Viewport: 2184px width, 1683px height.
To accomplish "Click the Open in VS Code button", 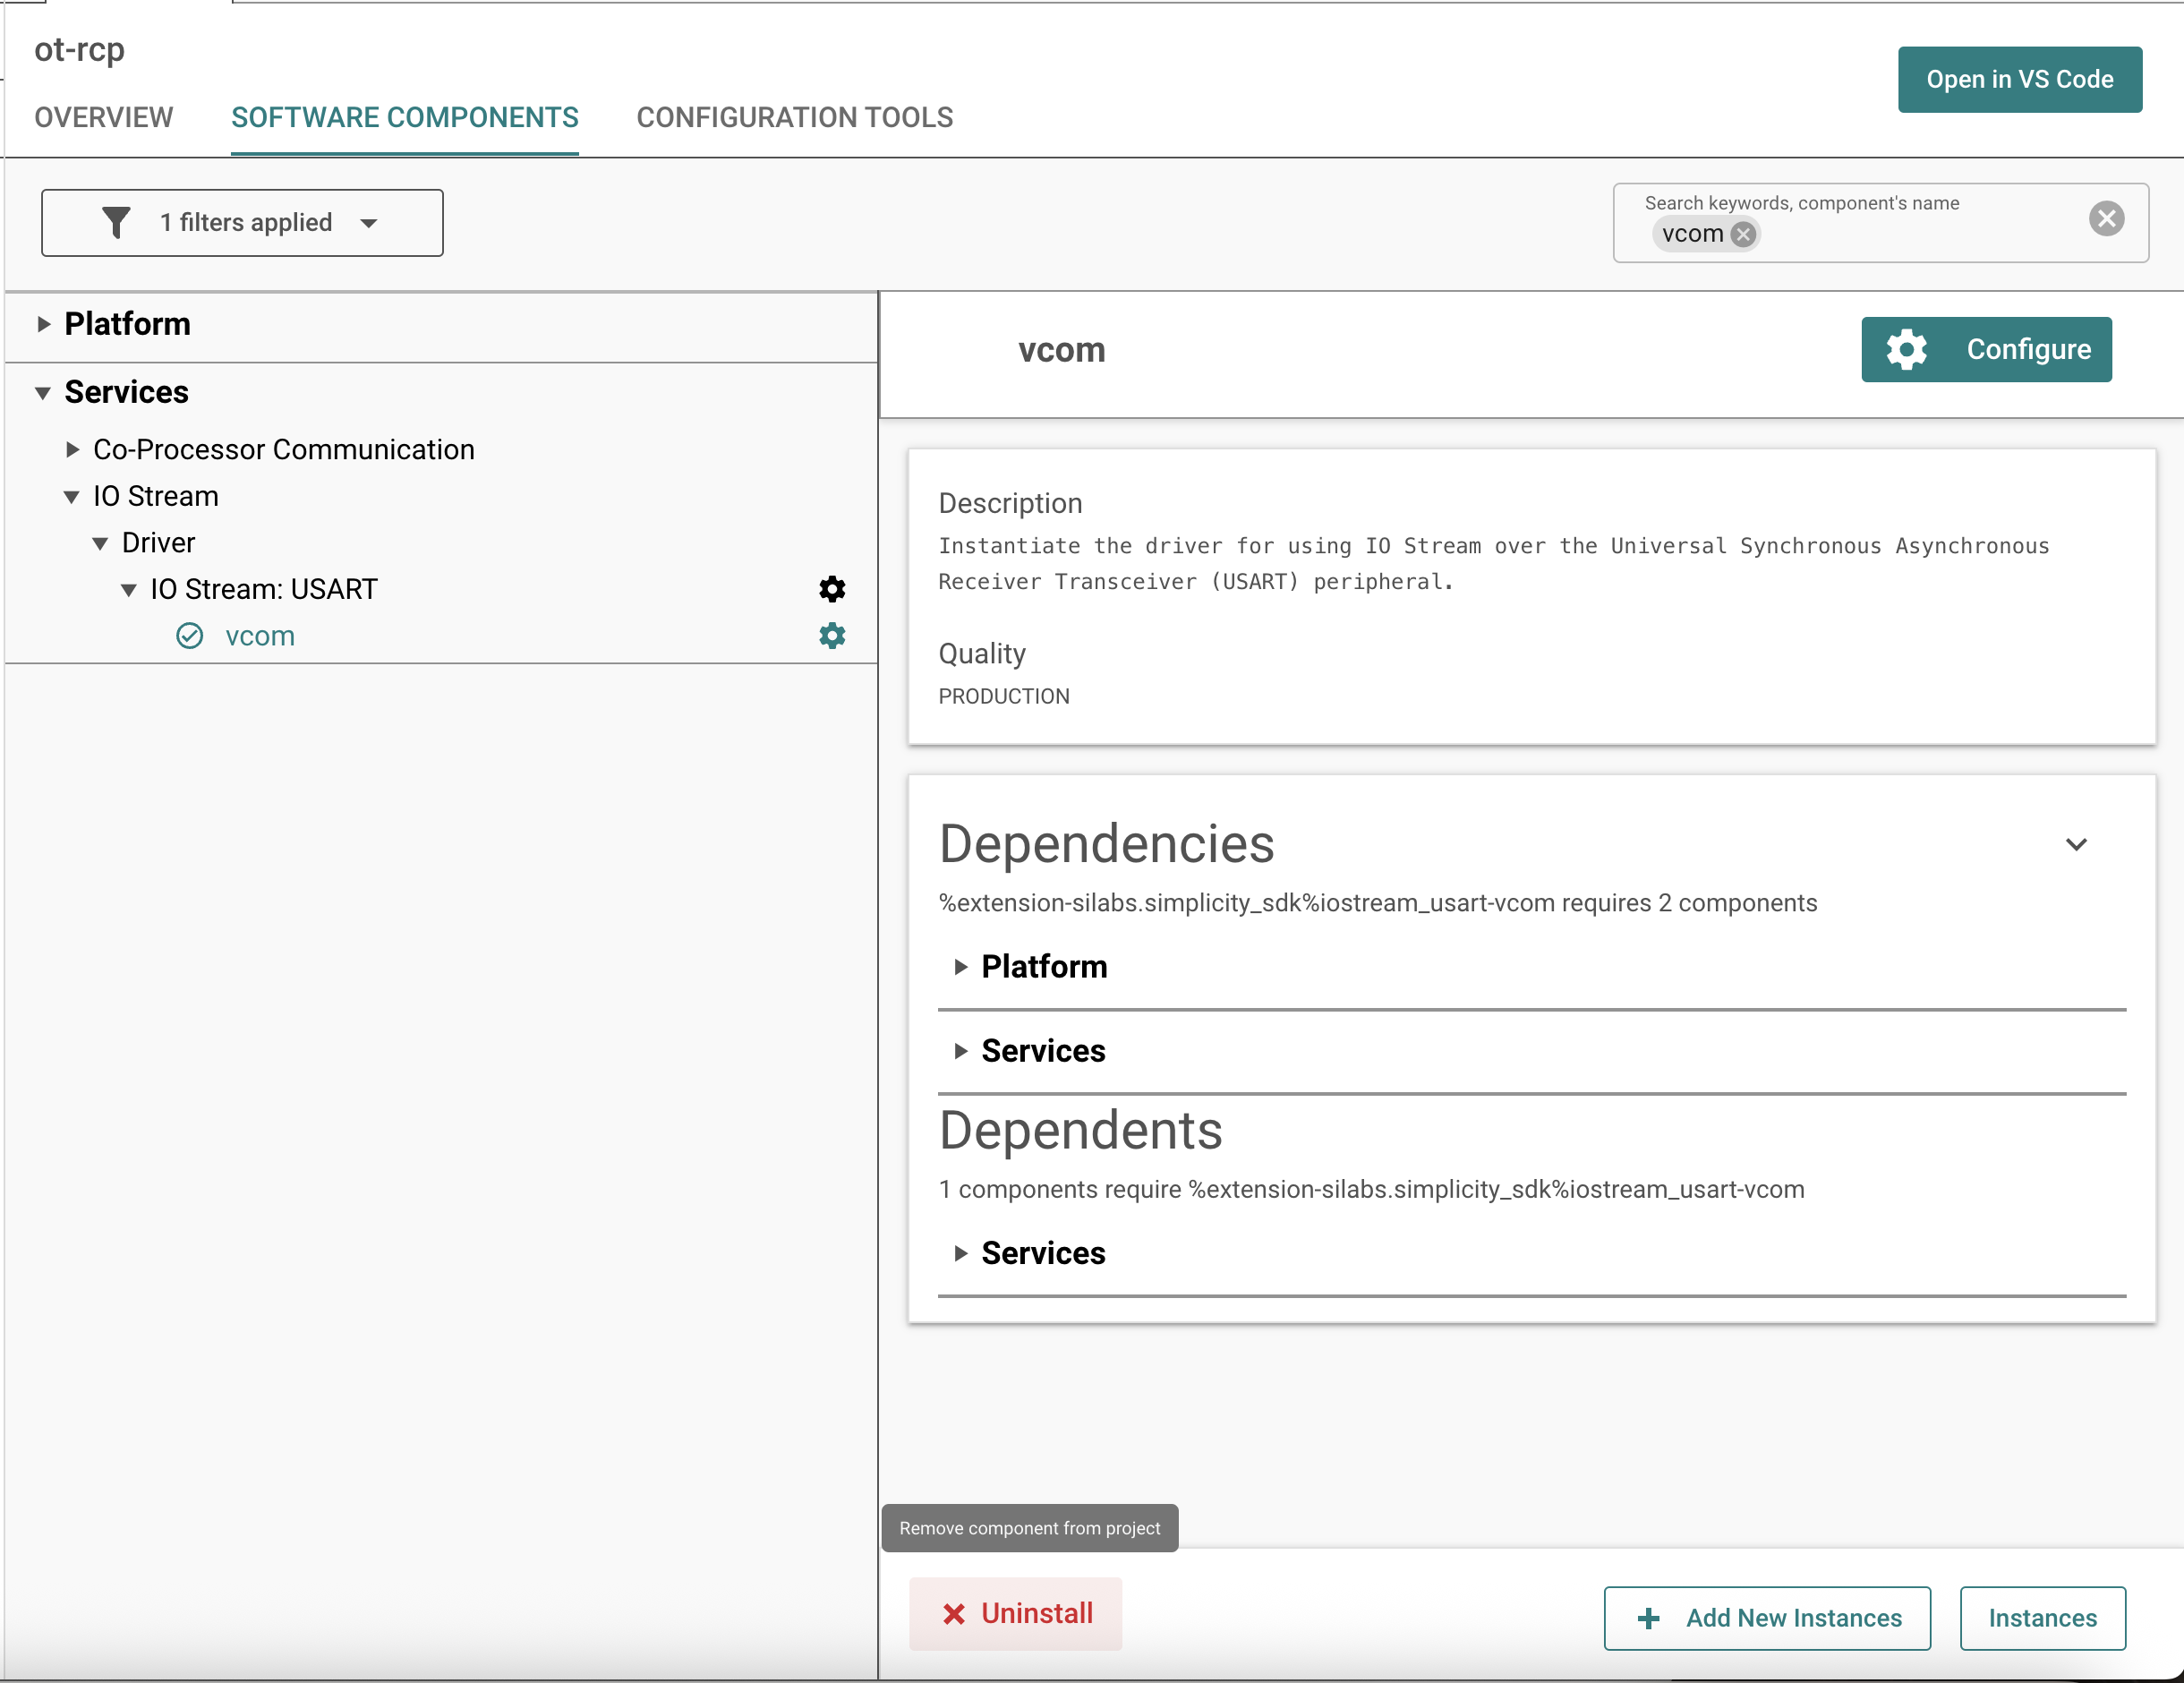I will (2019, 79).
